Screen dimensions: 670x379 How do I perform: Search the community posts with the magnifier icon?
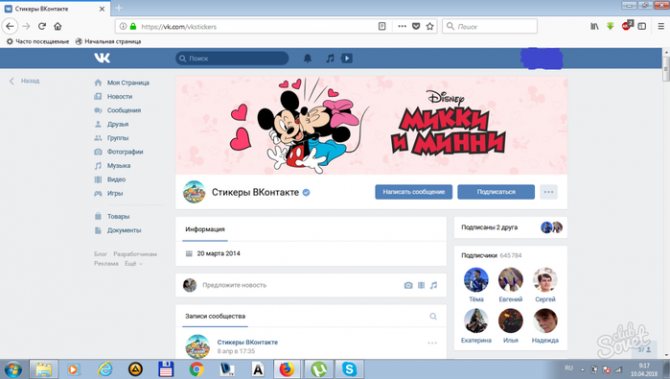point(433,316)
